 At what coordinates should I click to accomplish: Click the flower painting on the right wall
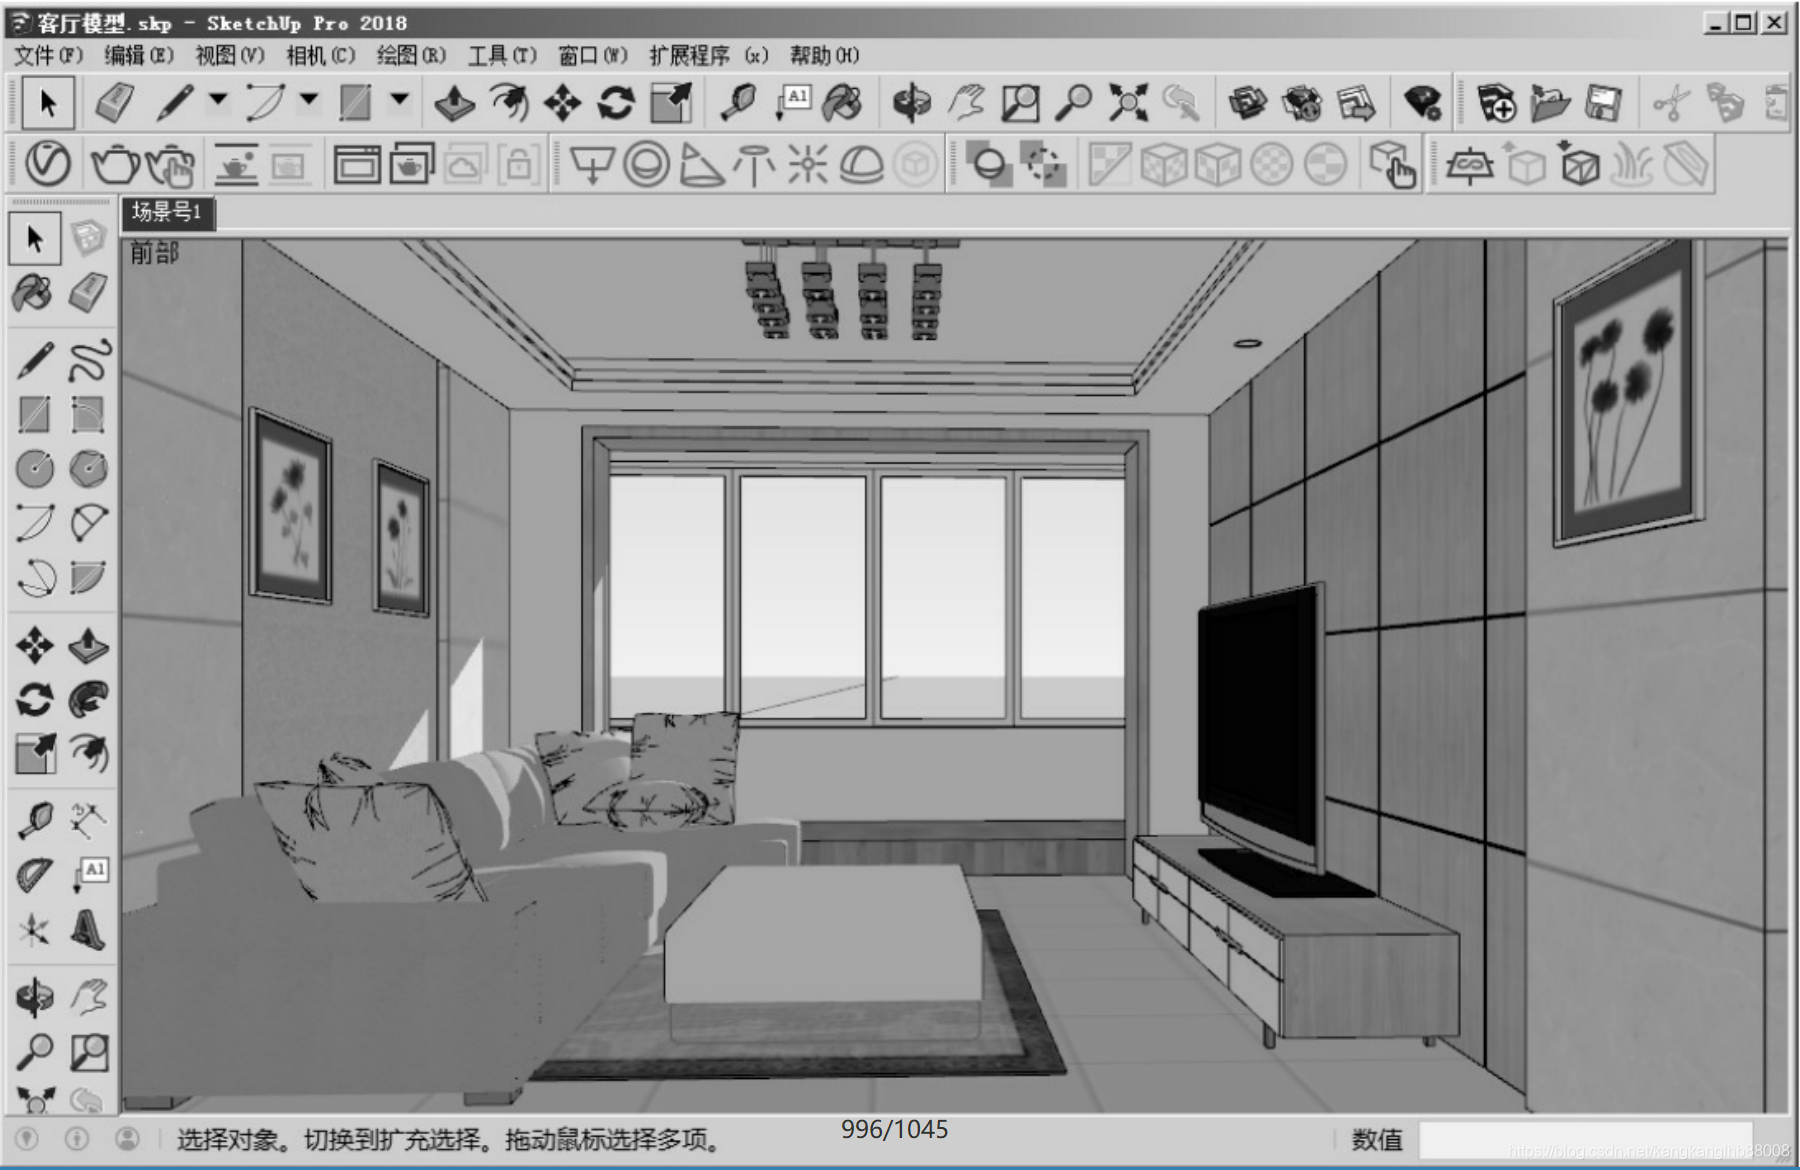[x=1627, y=393]
